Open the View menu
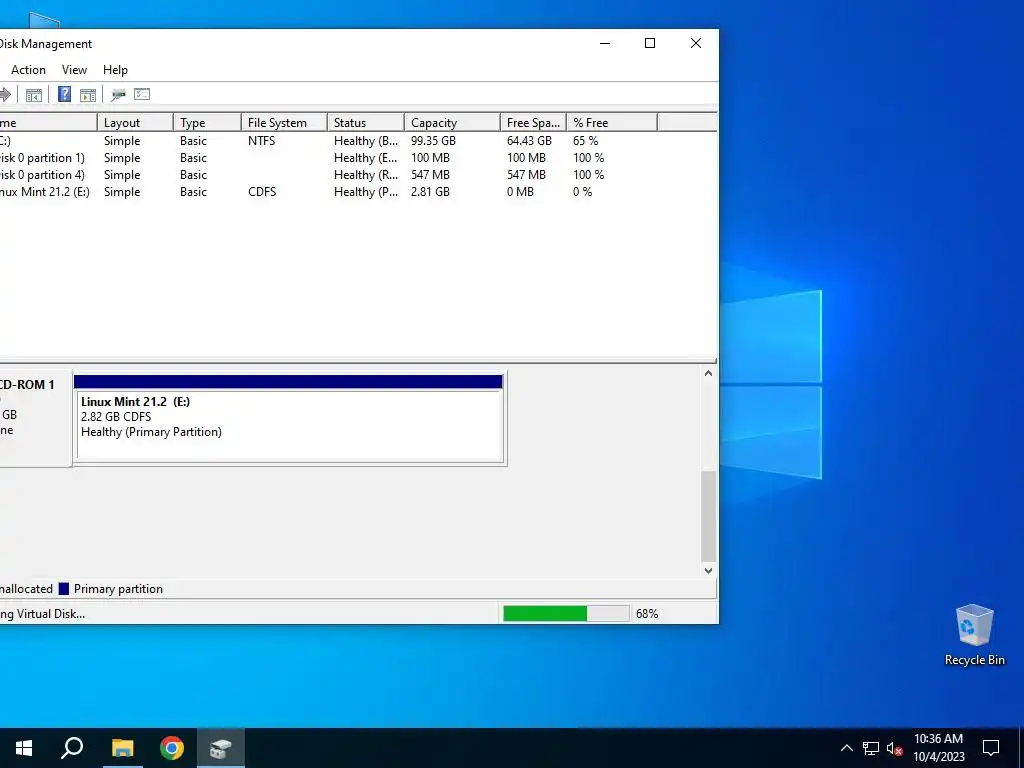The width and height of the screenshot is (1024, 768). click(x=74, y=70)
